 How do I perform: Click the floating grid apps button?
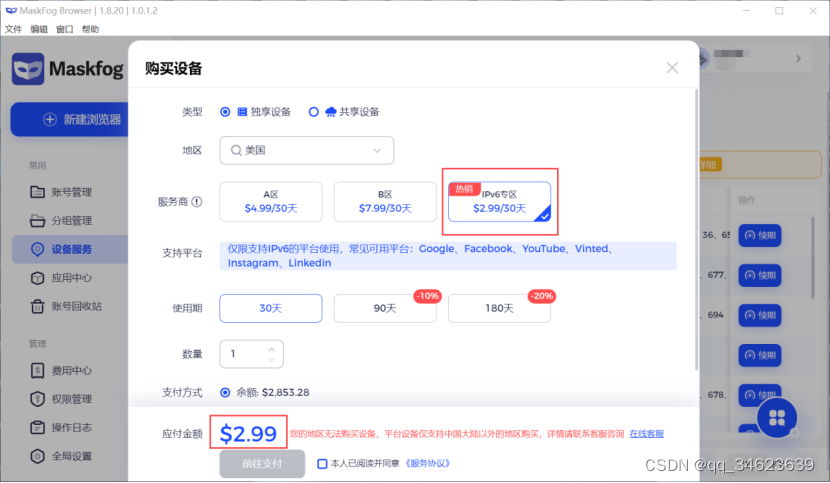(x=777, y=418)
